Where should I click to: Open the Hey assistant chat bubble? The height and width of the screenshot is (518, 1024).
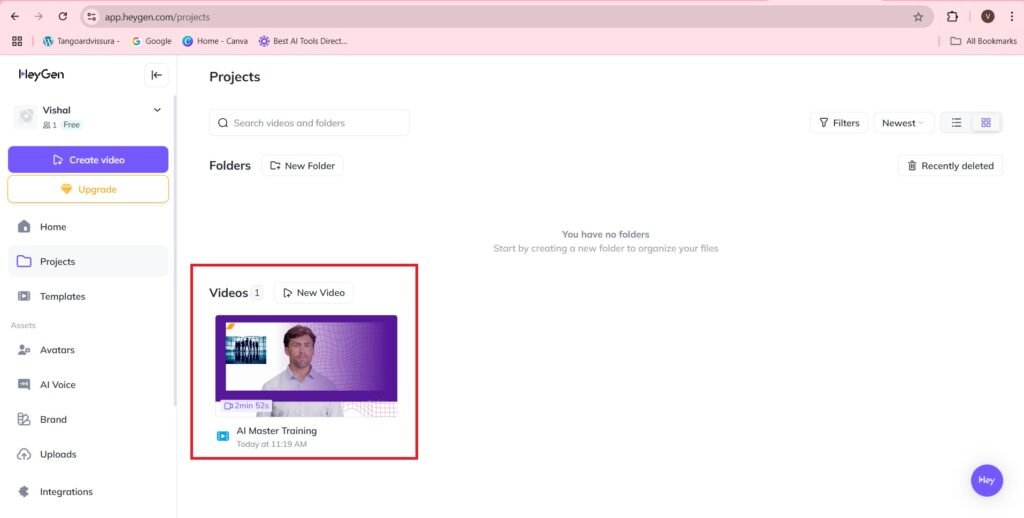(987, 480)
